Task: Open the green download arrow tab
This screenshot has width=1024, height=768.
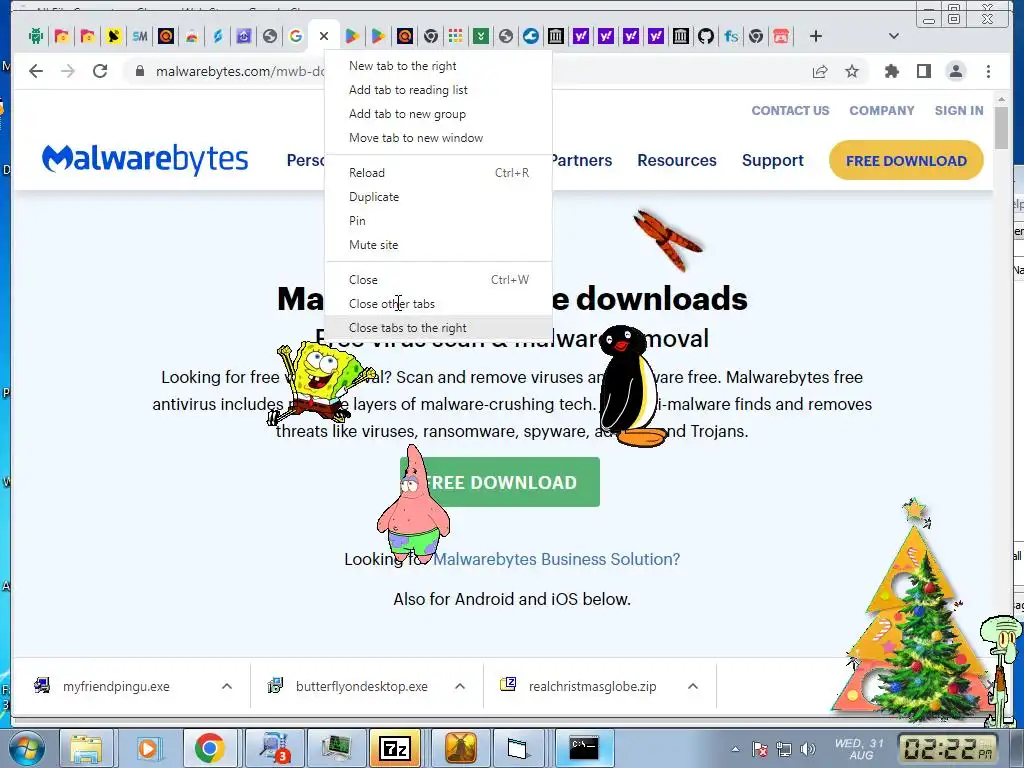Action: [x=481, y=37]
